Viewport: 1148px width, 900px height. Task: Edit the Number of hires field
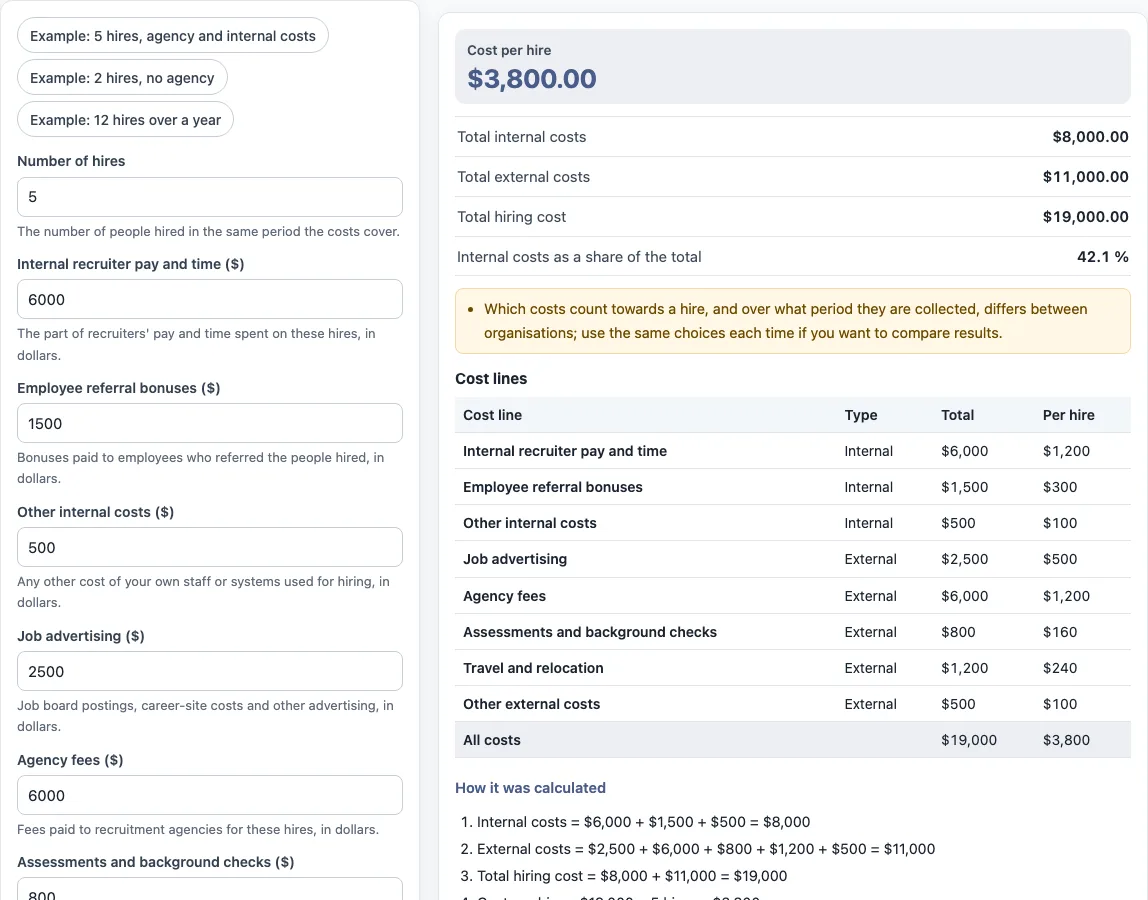click(209, 197)
